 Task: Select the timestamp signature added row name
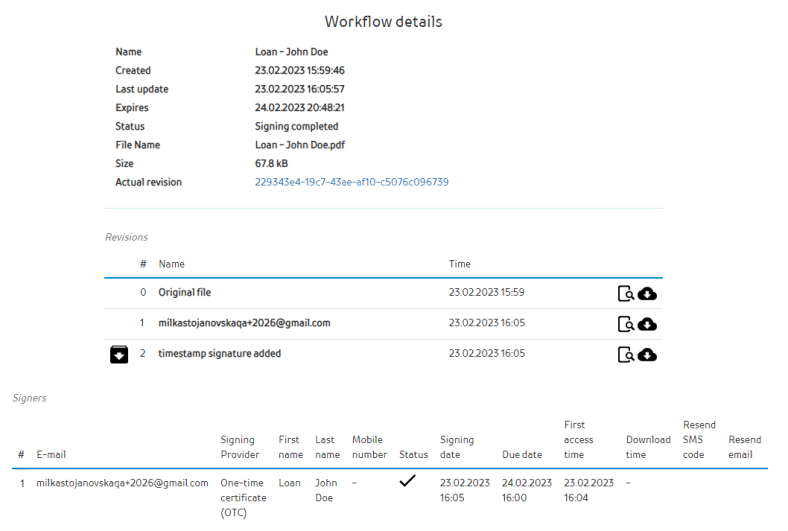tap(219, 353)
